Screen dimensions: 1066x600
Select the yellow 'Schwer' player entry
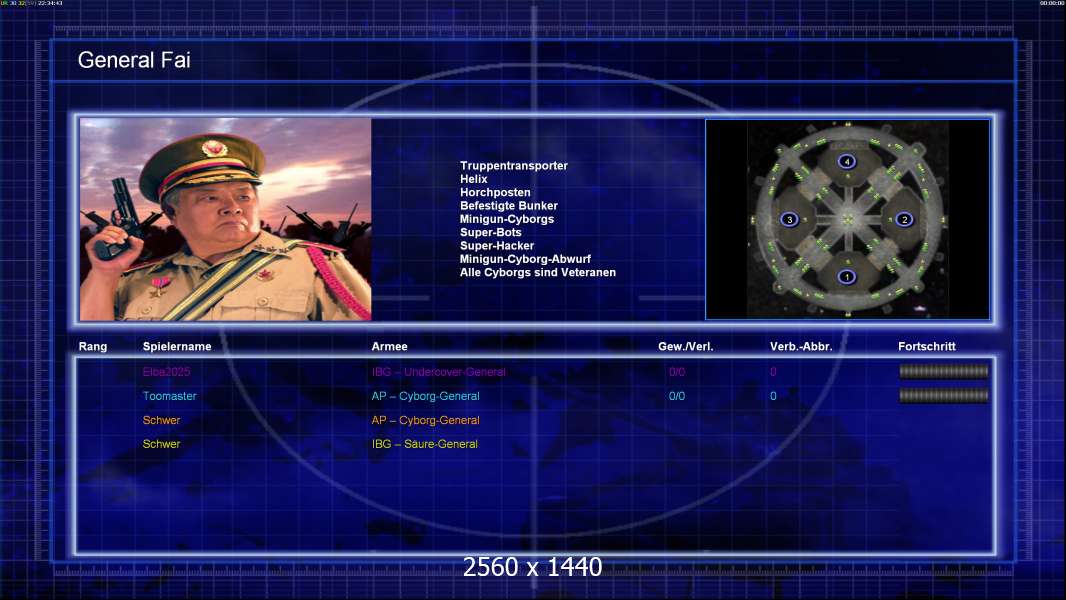(x=161, y=444)
